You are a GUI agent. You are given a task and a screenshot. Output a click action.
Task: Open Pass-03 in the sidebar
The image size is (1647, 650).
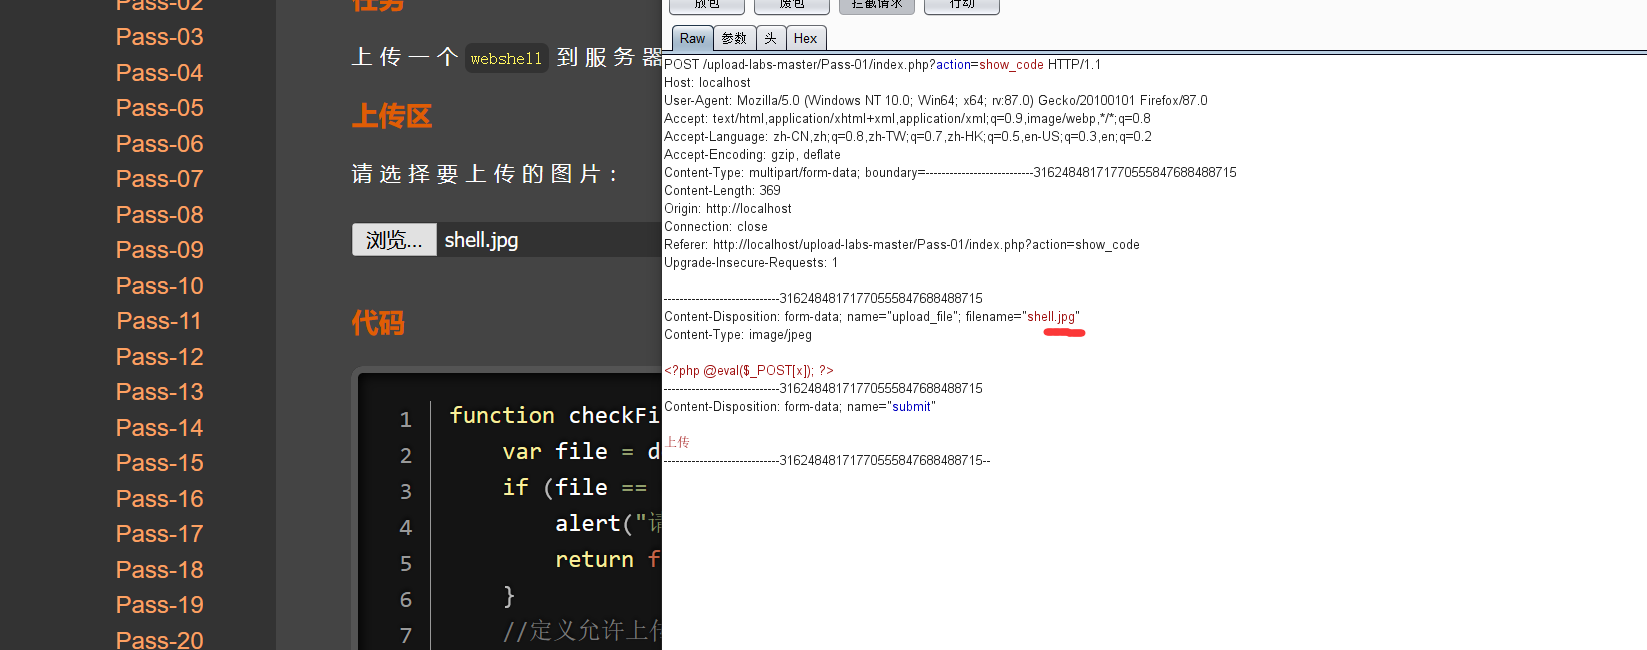pyautogui.click(x=159, y=37)
